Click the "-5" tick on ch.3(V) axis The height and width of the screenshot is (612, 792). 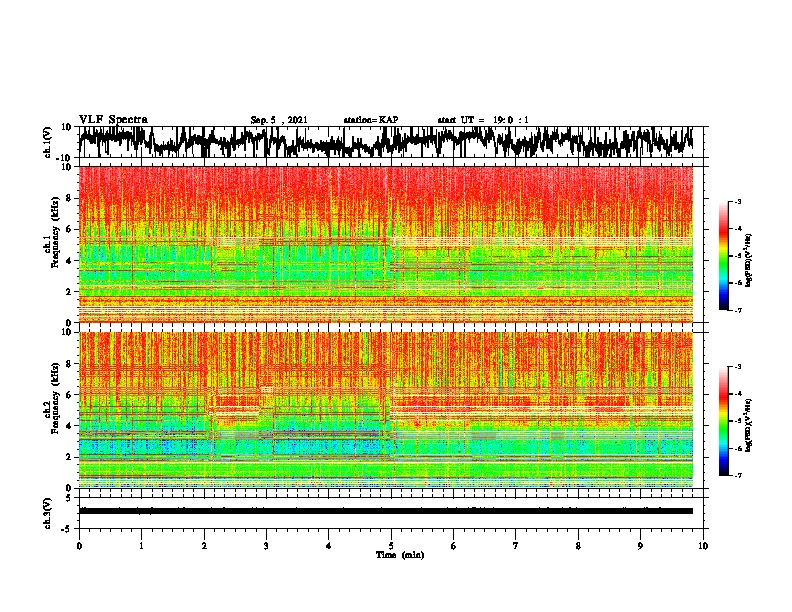[x=67, y=529]
